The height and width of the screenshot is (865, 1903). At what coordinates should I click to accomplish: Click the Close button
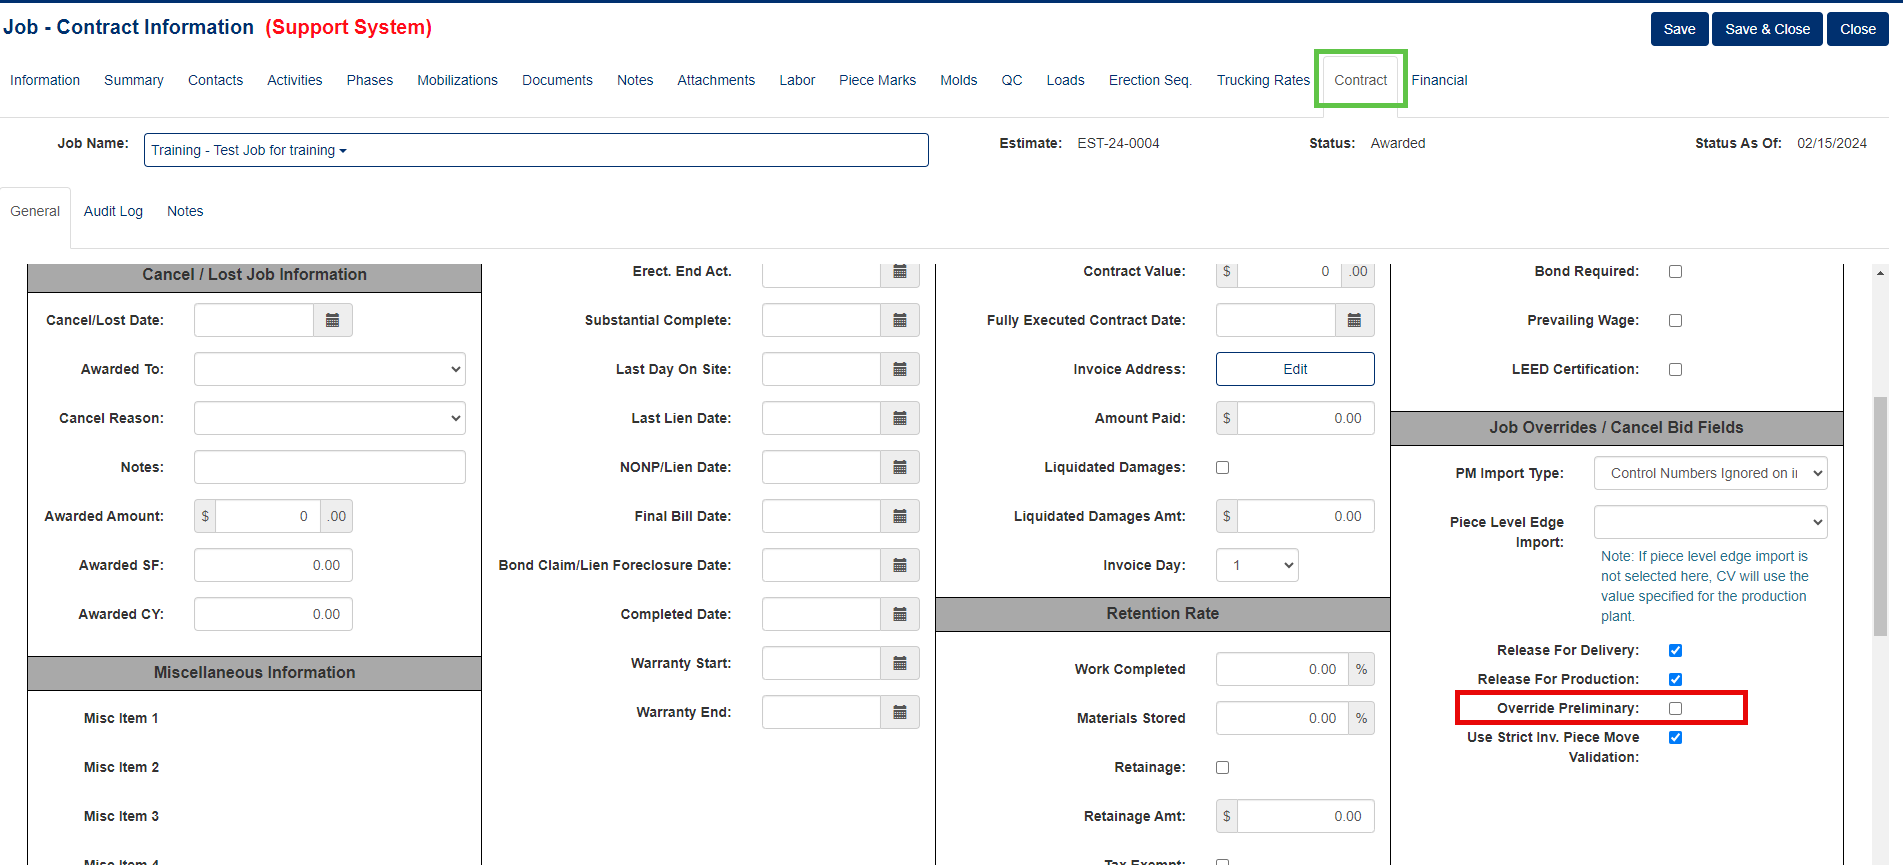pos(1857,29)
